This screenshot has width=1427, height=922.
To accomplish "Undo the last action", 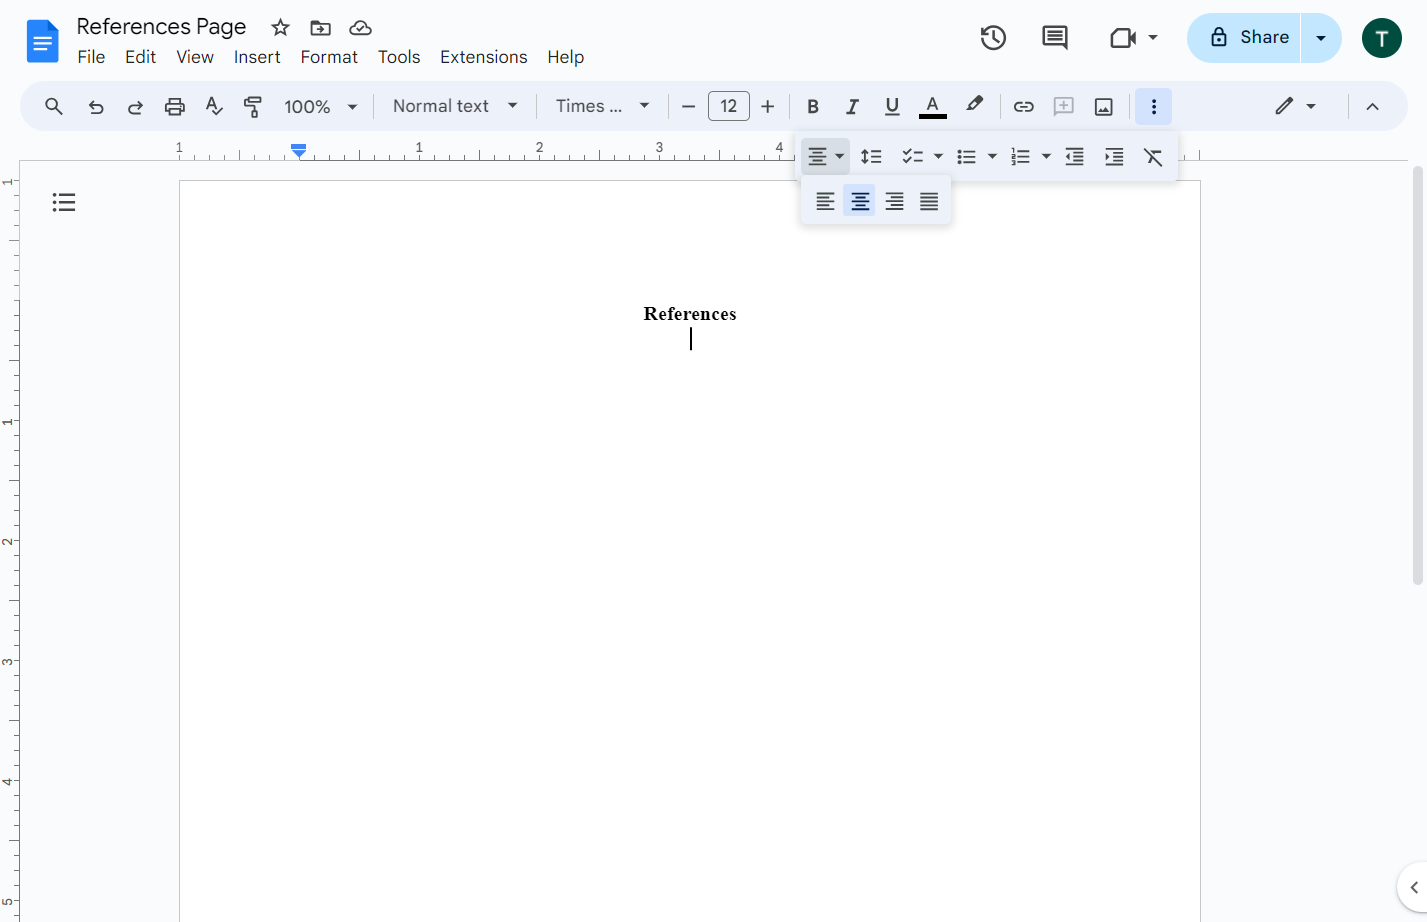I will point(96,106).
